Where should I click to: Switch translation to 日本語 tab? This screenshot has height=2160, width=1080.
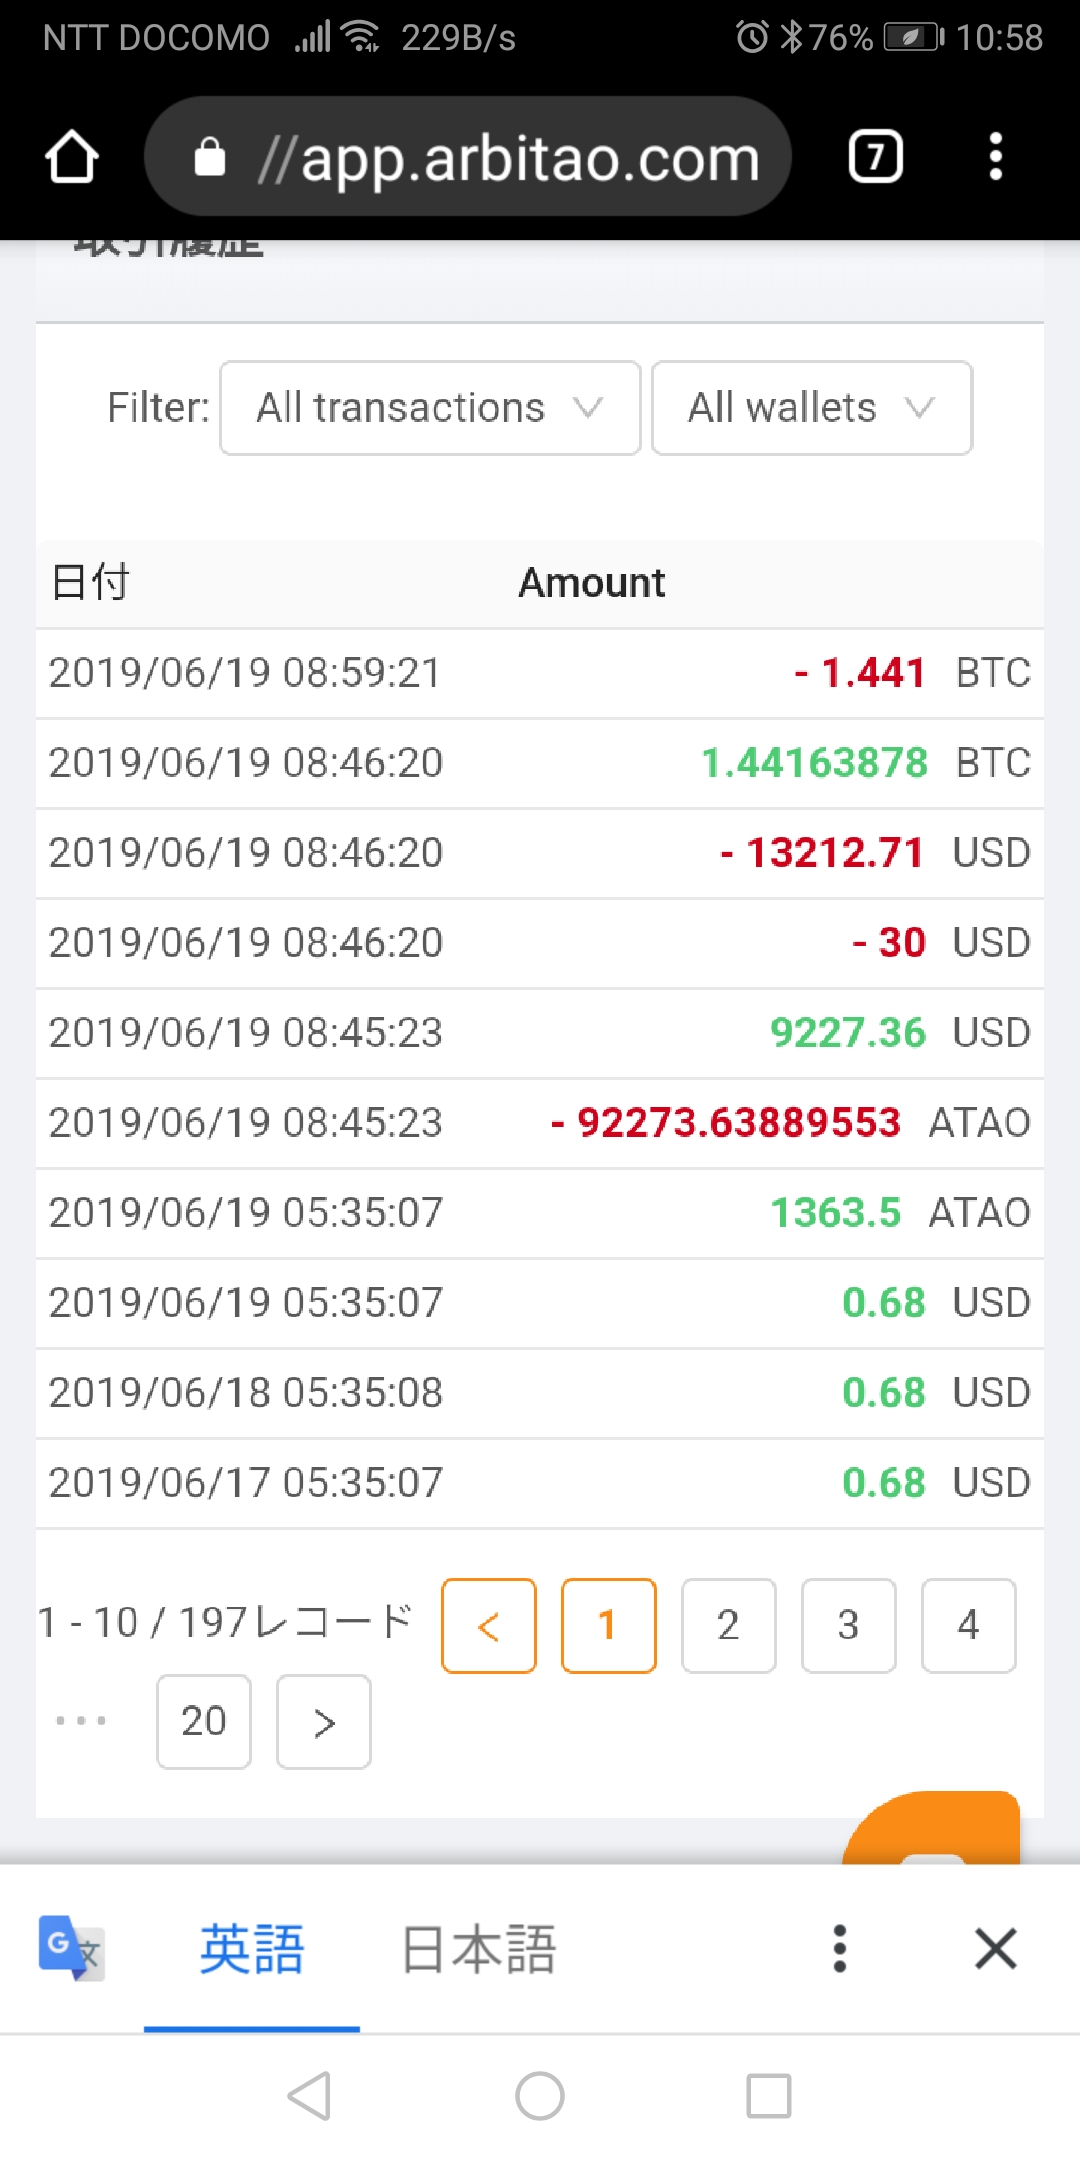coord(478,1948)
